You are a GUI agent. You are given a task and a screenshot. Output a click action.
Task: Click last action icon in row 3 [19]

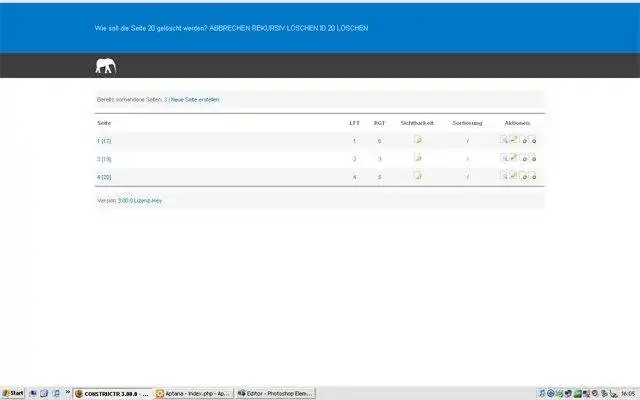(532, 158)
